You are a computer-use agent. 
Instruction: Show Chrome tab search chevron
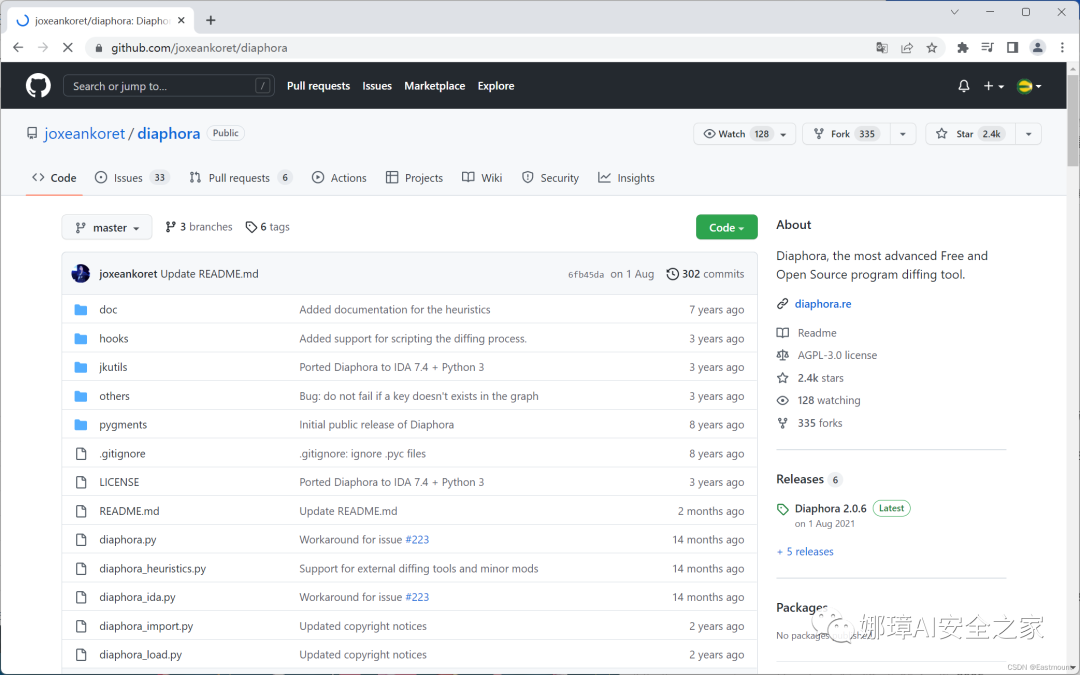click(x=955, y=12)
